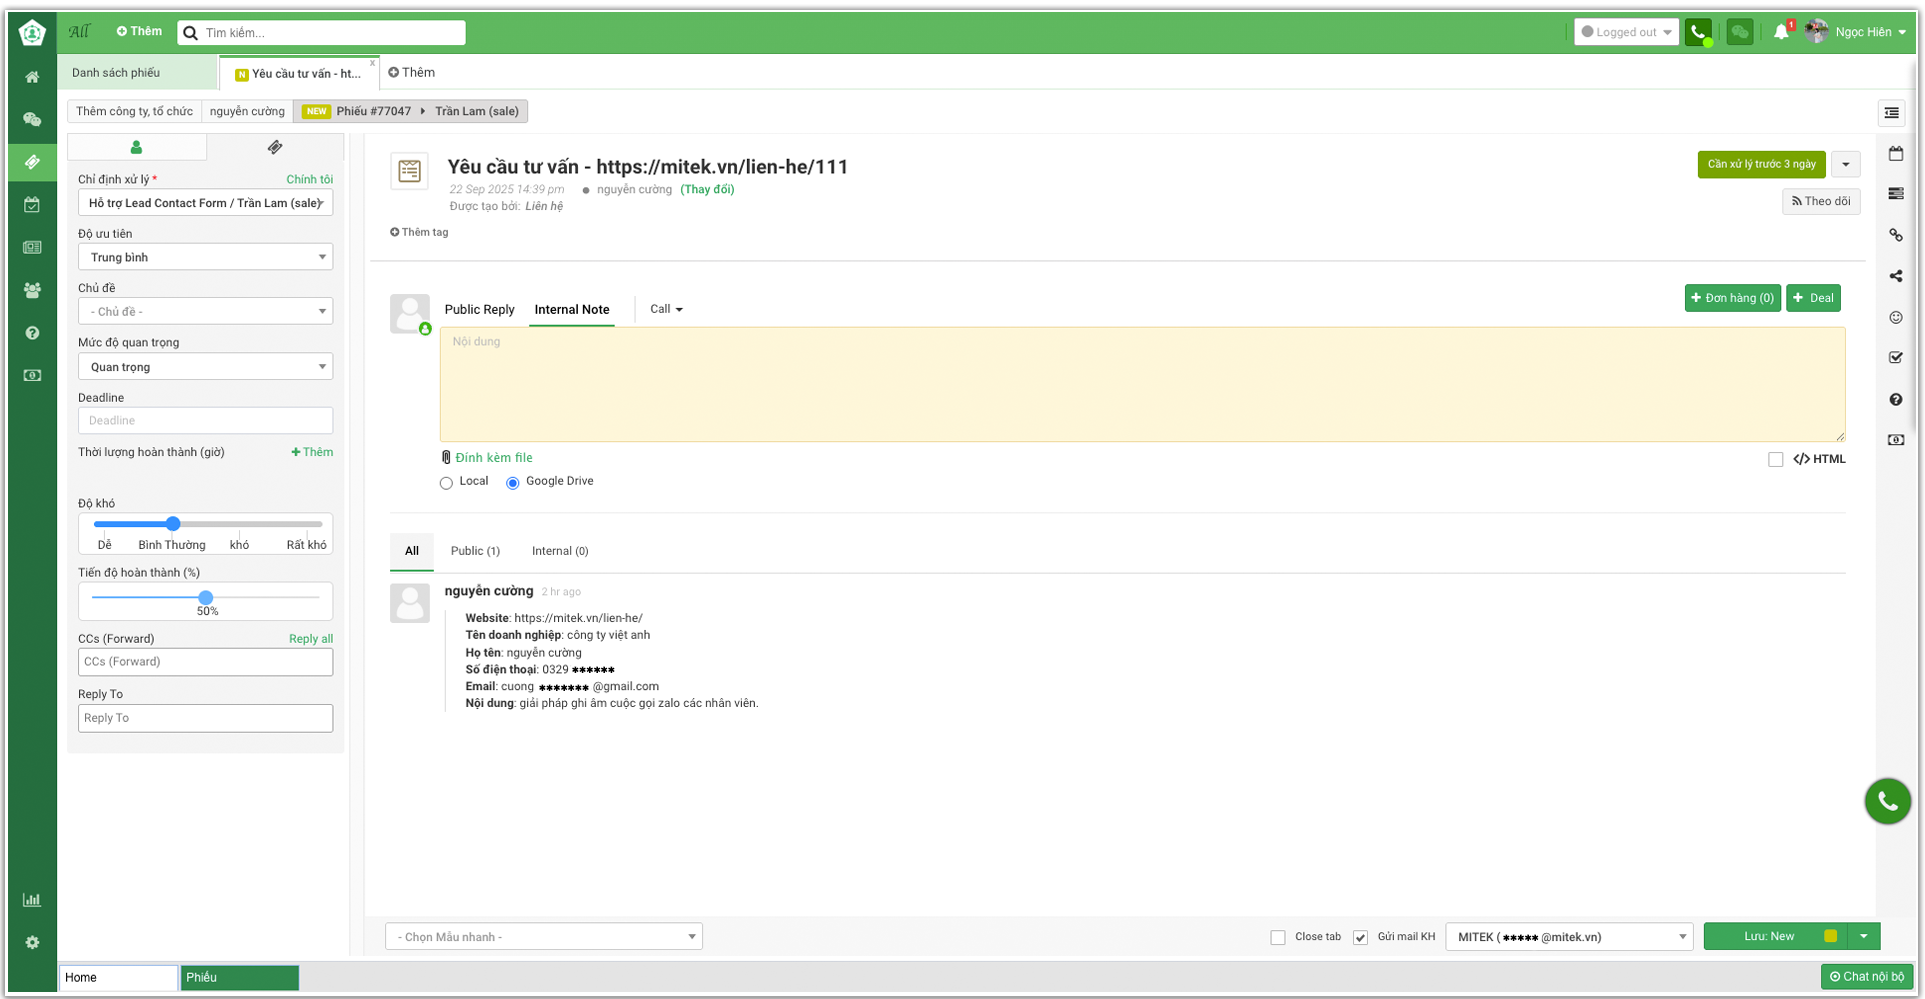Click the notification bell icon

click(x=1781, y=32)
